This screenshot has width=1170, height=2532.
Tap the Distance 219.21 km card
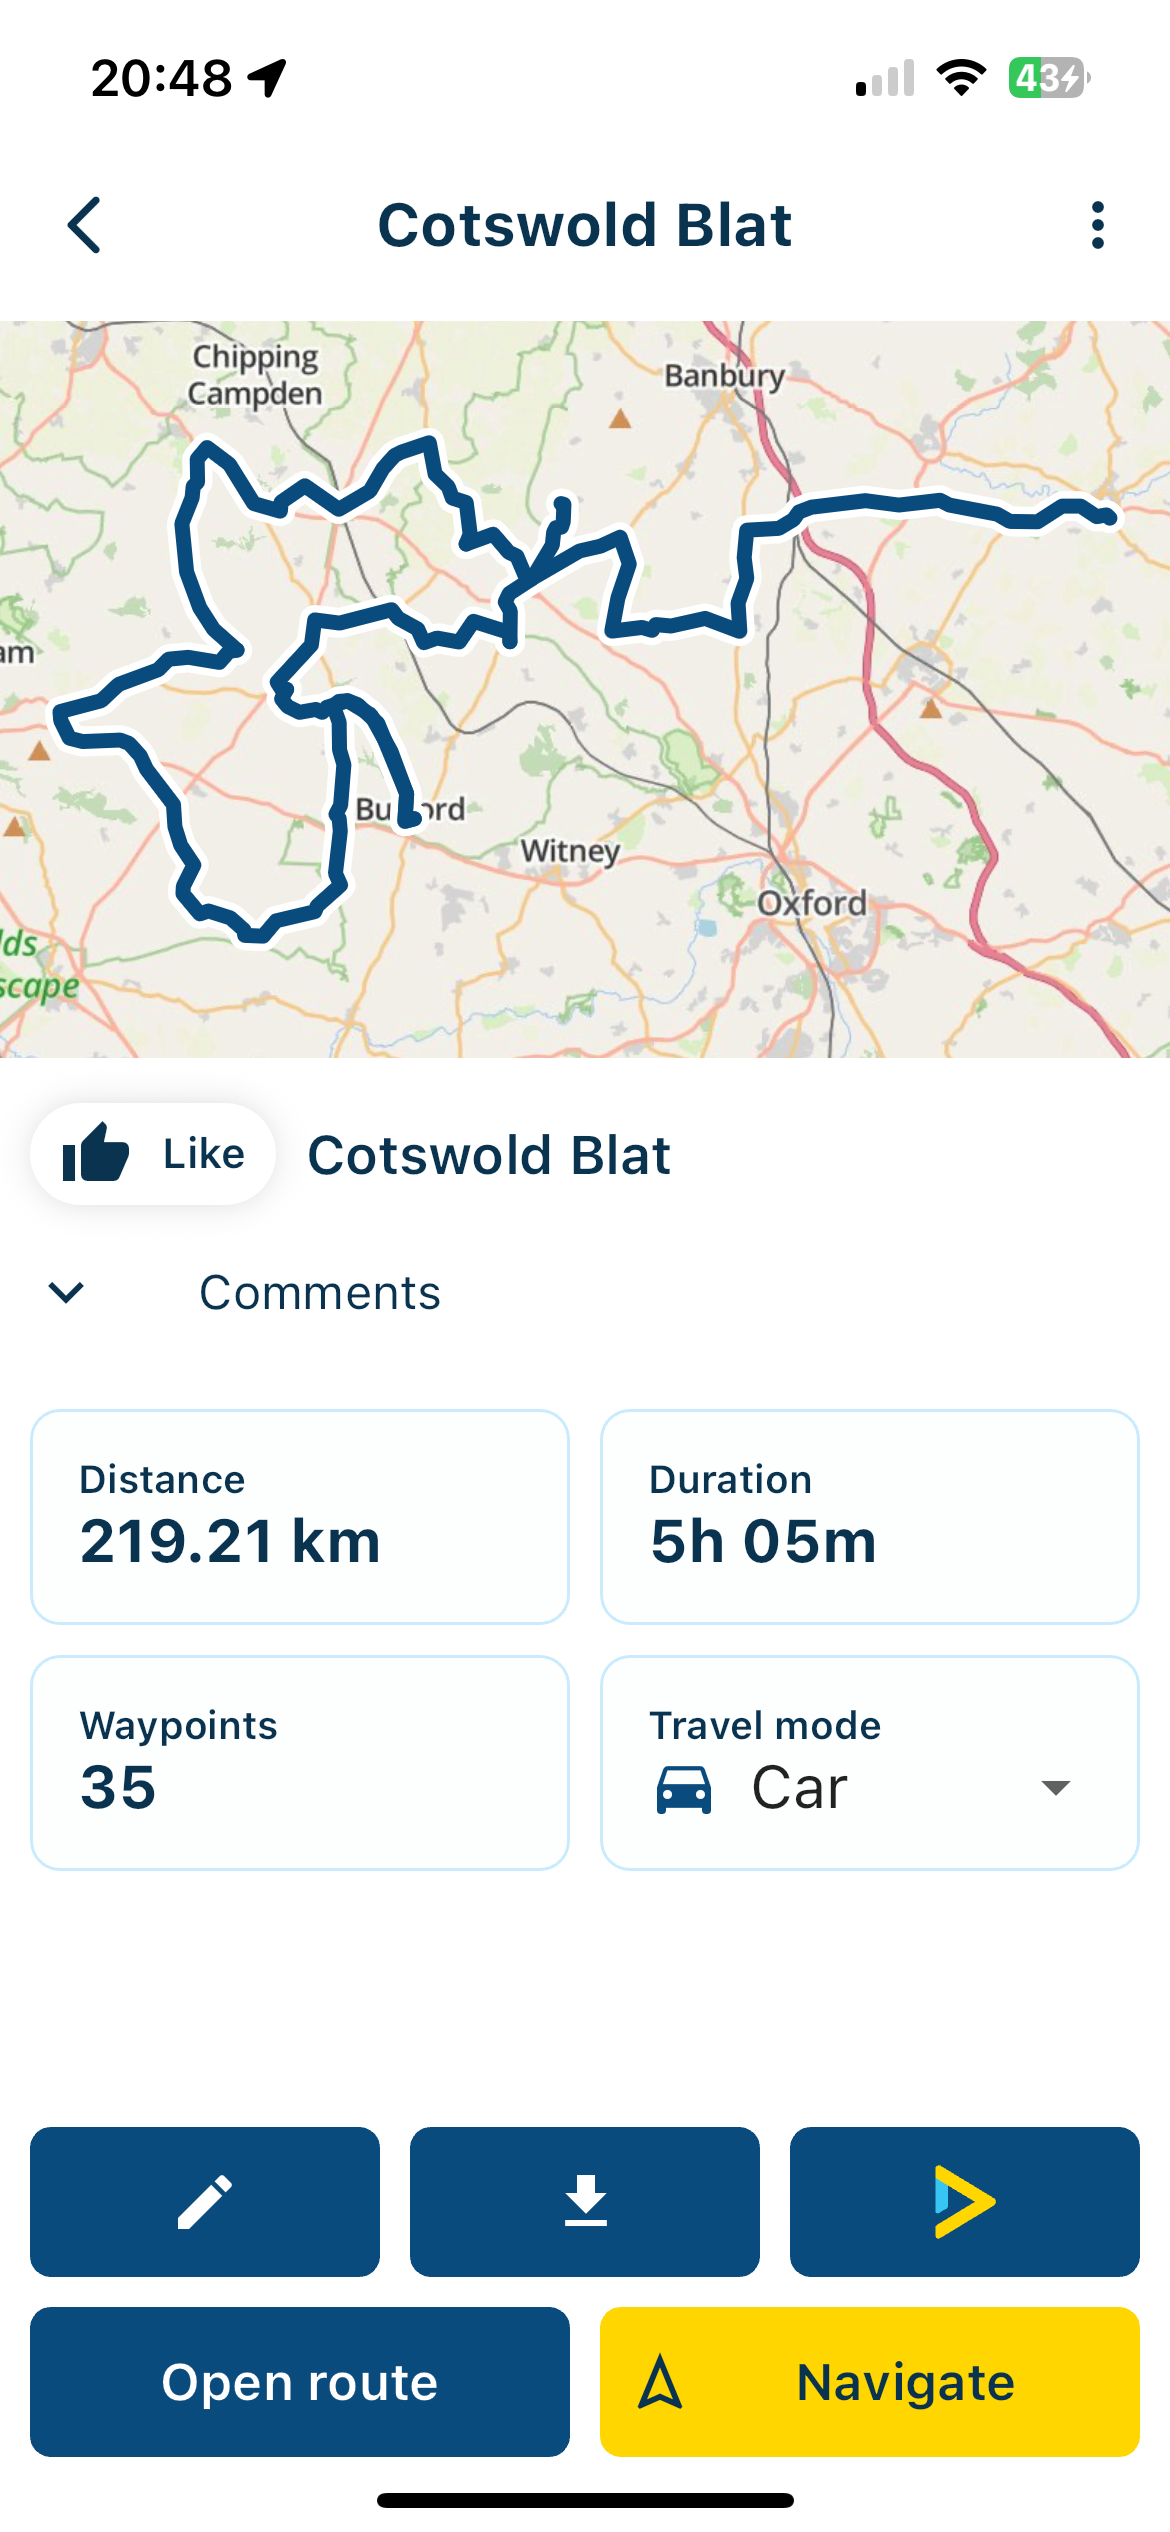coord(300,1516)
